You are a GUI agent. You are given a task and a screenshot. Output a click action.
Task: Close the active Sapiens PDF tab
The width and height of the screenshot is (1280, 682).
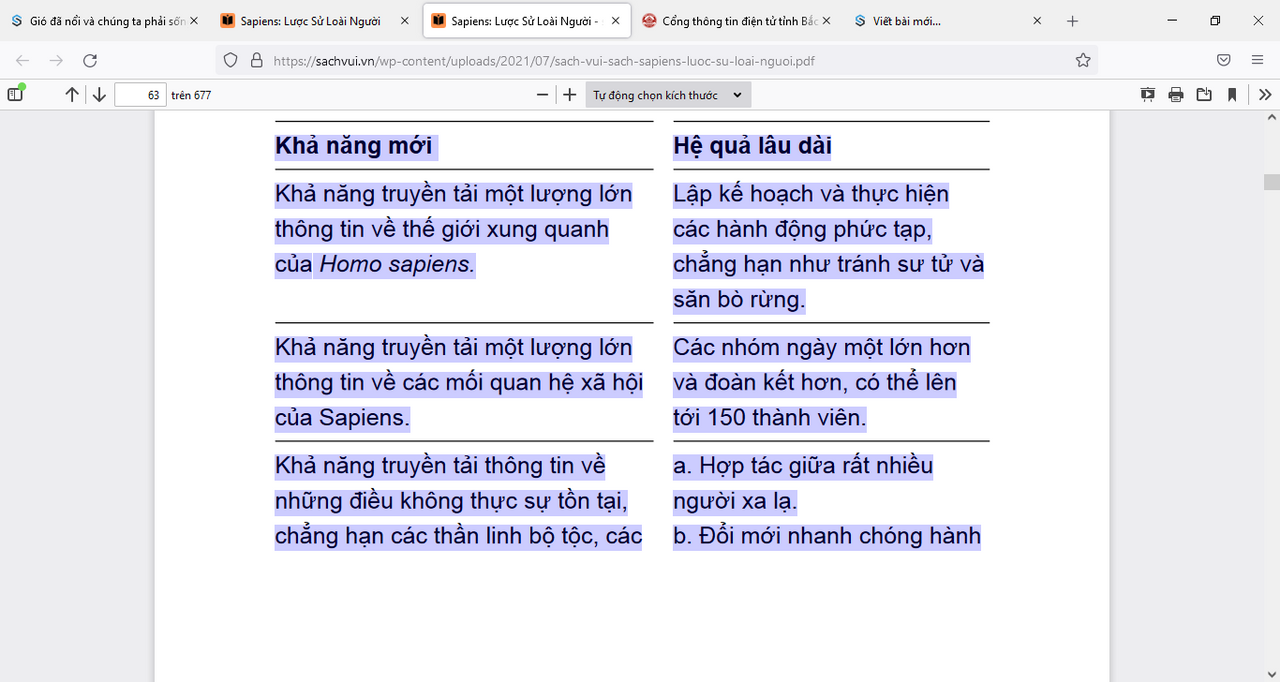[615, 20]
